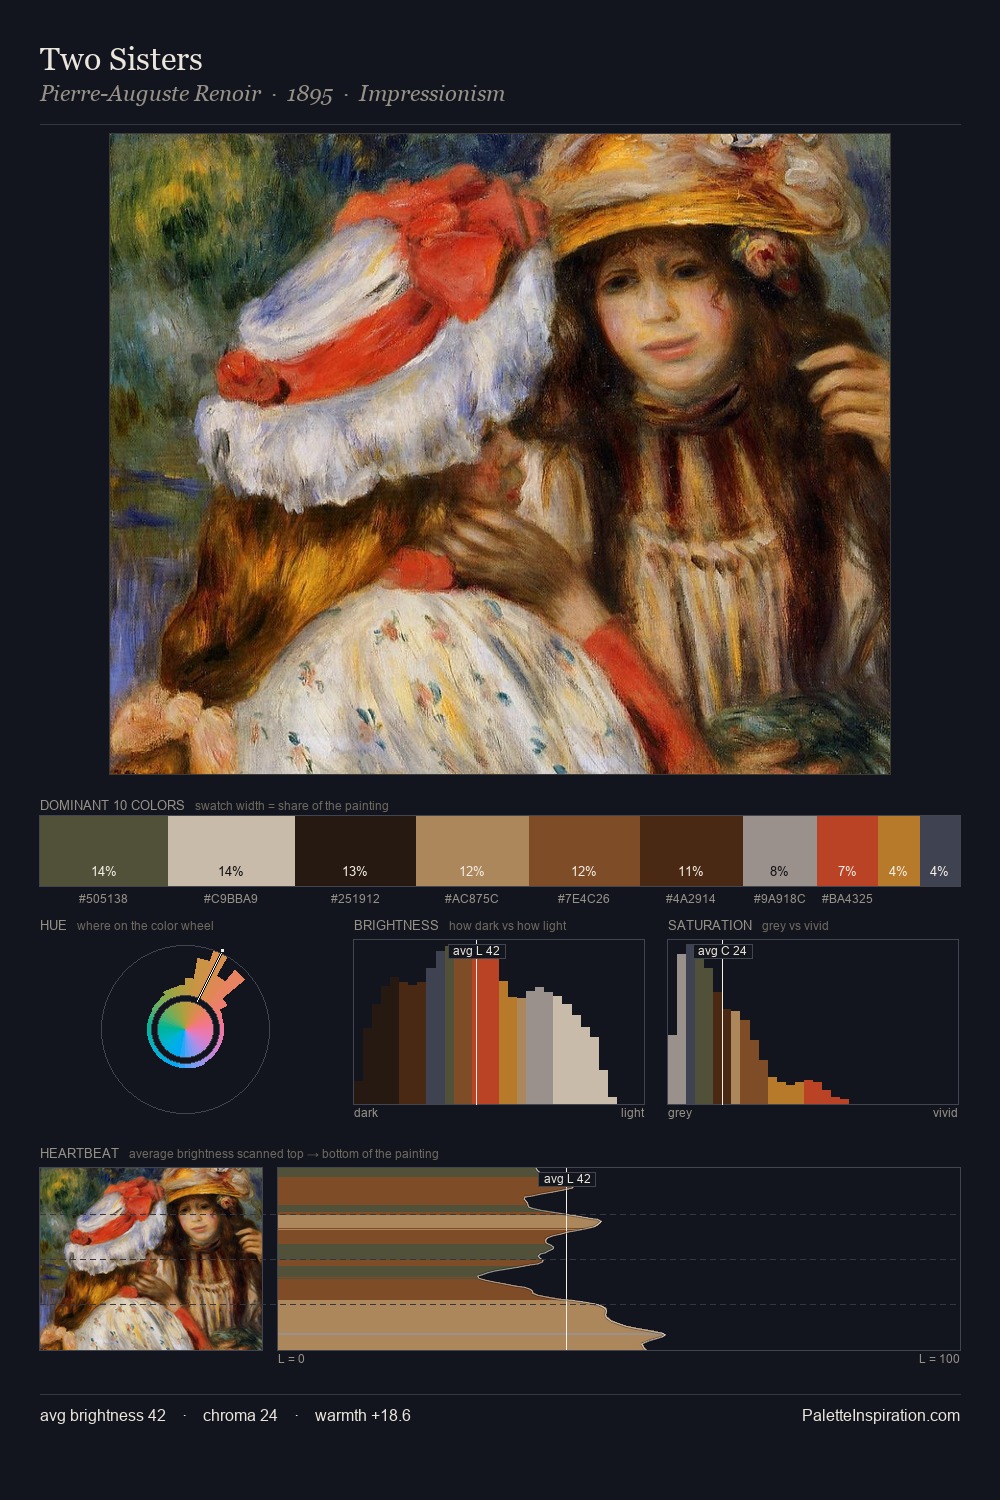The width and height of the screenshot is (1000, 1500).
Task: Click the heartbeat brightness profile chart
Action: 619,1259
